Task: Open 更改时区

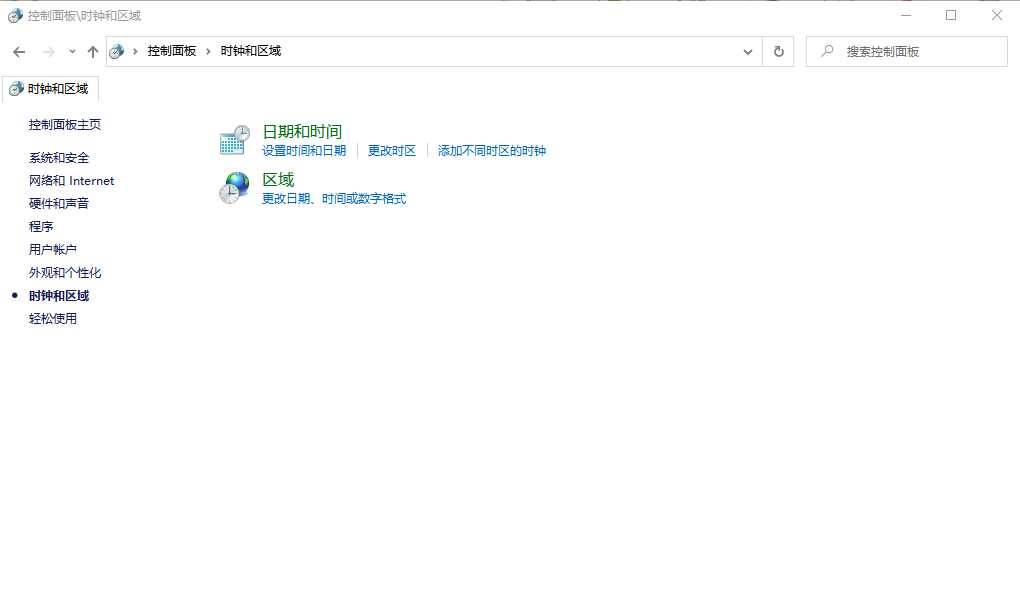Action: coord(391,150)
